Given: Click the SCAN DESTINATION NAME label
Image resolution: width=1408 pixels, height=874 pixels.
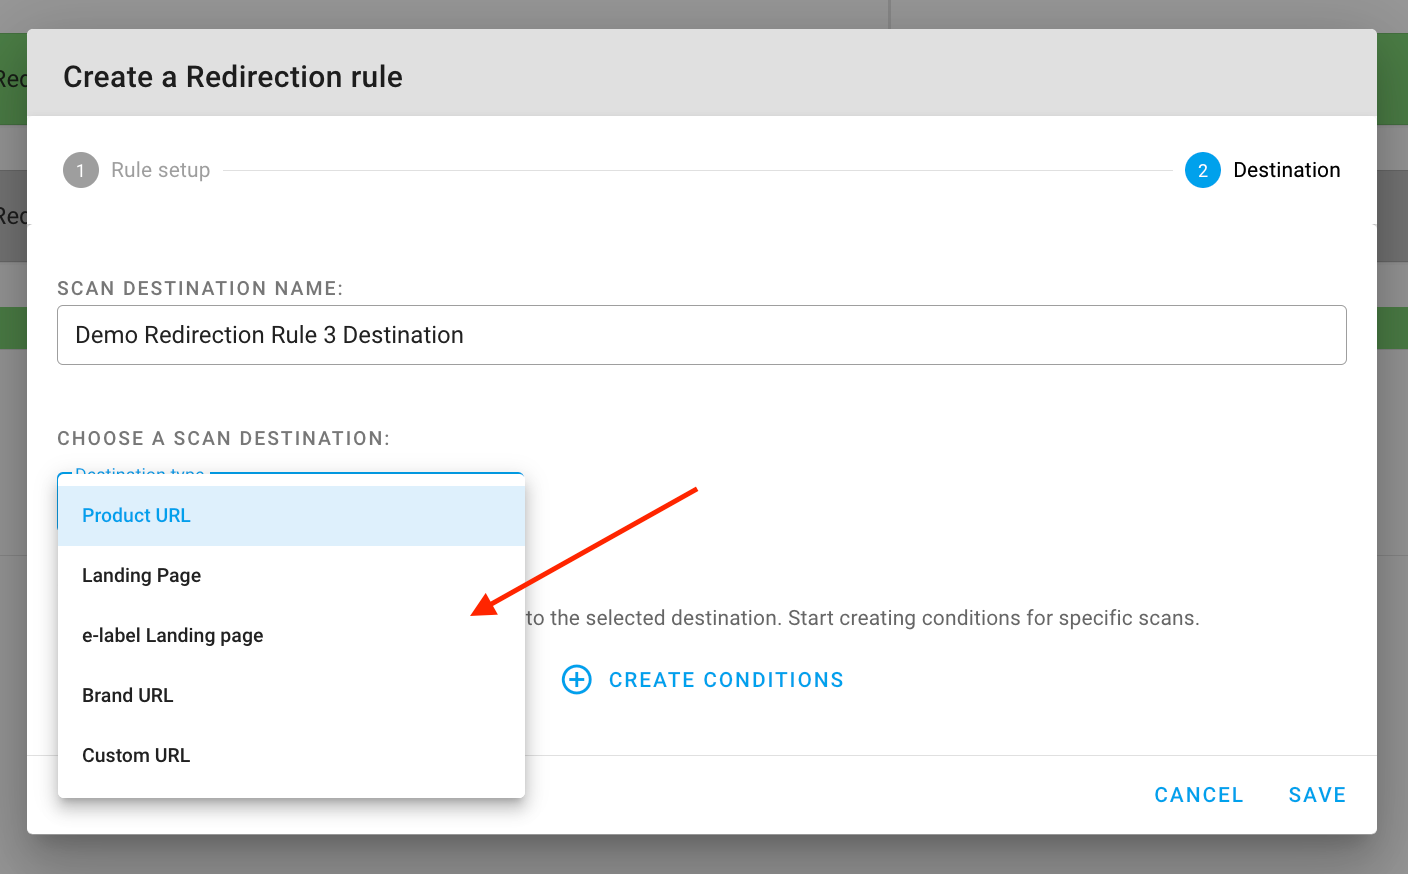Looking at the screenshot, I should pos(200,289).
